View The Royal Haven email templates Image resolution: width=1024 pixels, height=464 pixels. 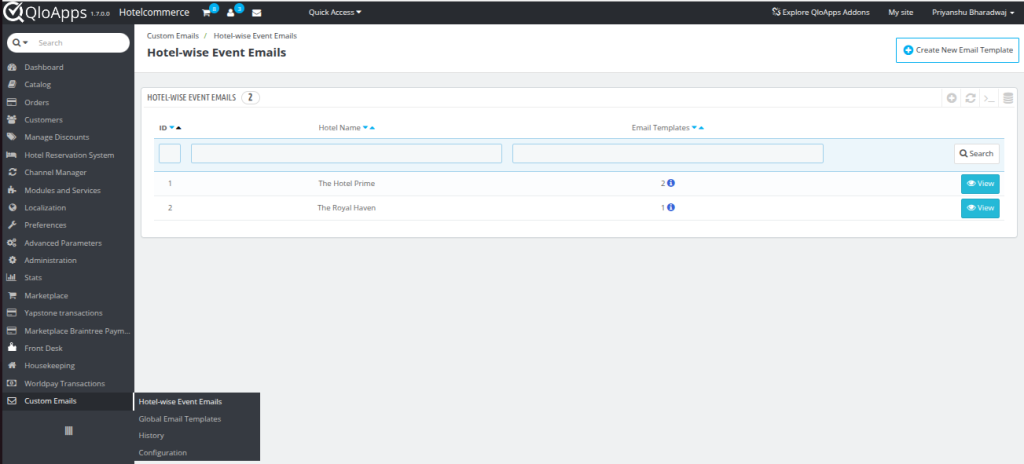[980, 208]
